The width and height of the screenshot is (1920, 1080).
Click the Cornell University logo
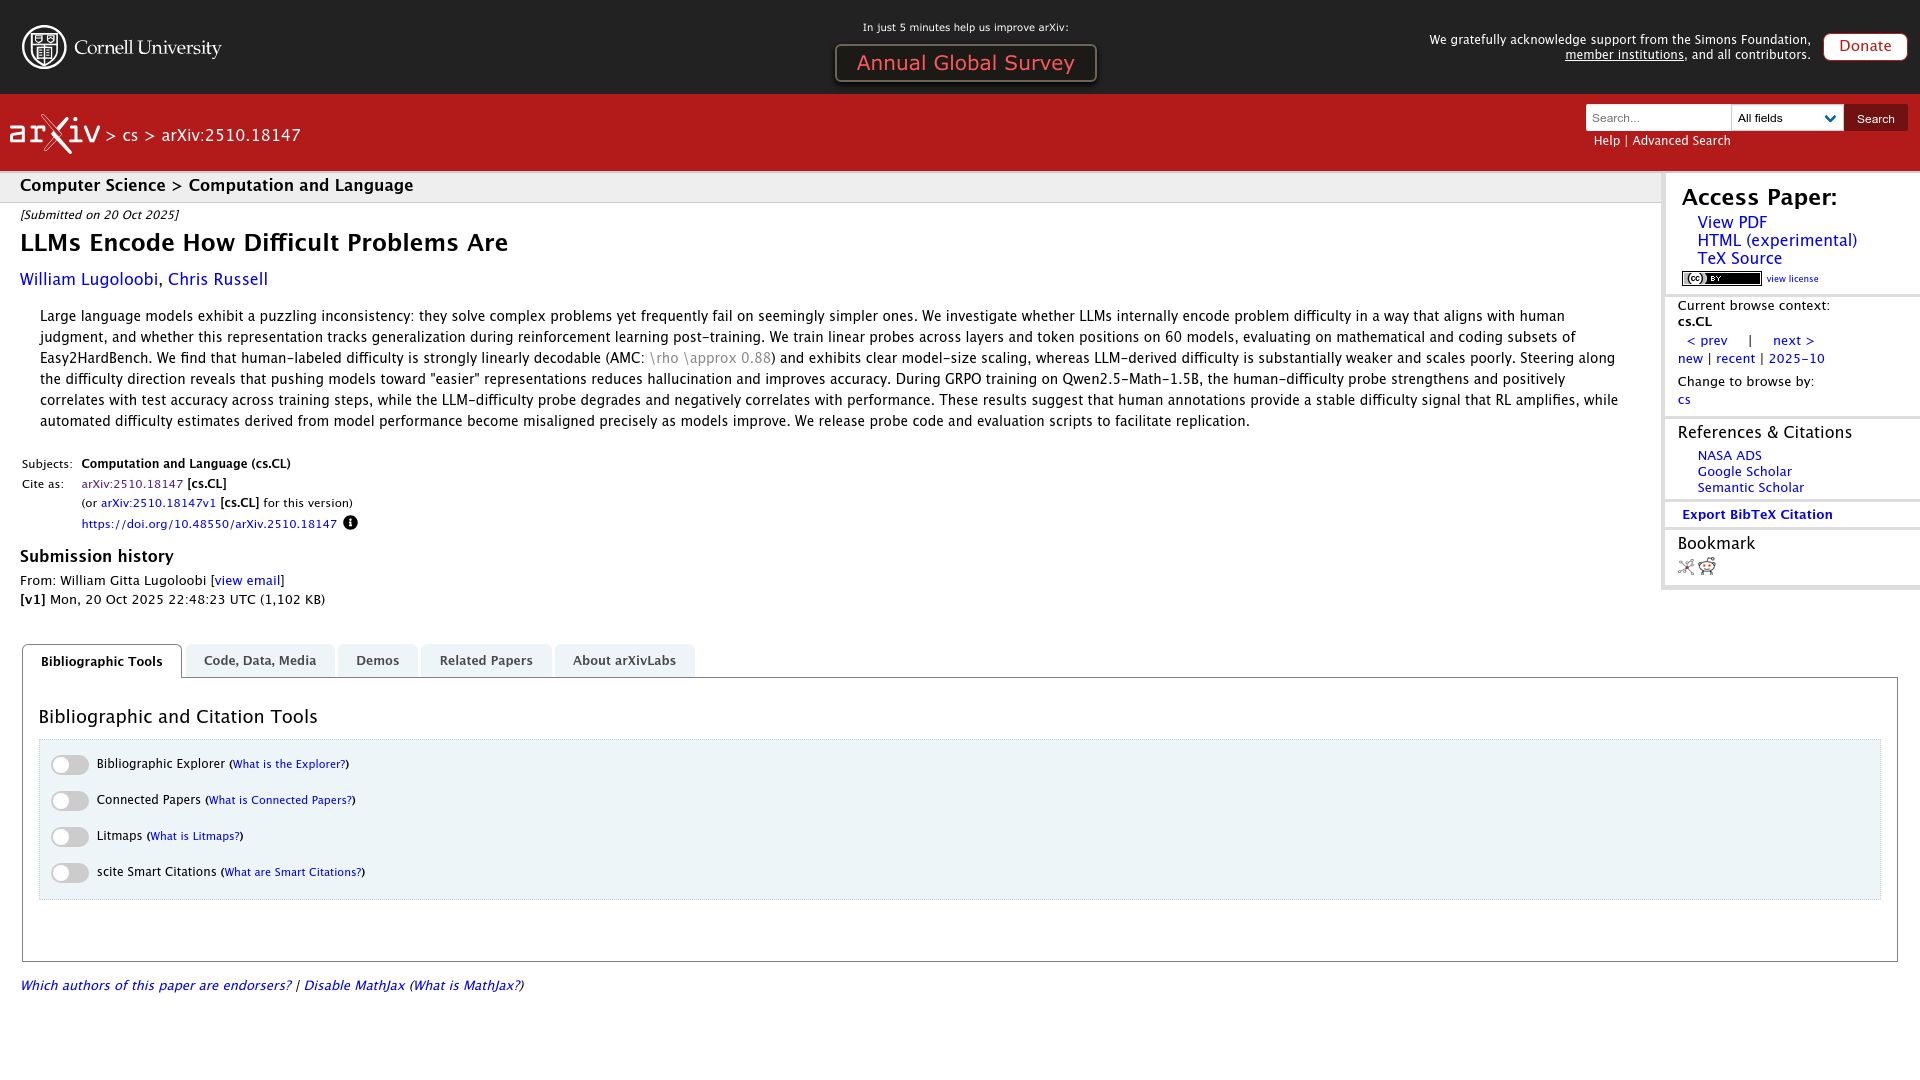coord(122,47)
